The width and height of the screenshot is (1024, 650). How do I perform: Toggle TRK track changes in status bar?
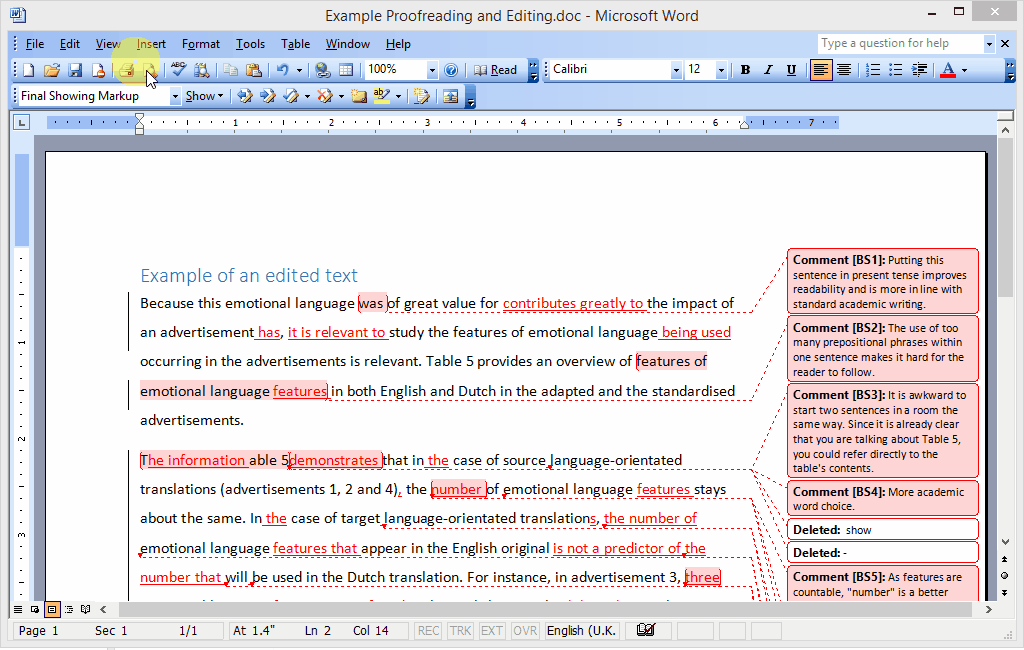(460, 631)
